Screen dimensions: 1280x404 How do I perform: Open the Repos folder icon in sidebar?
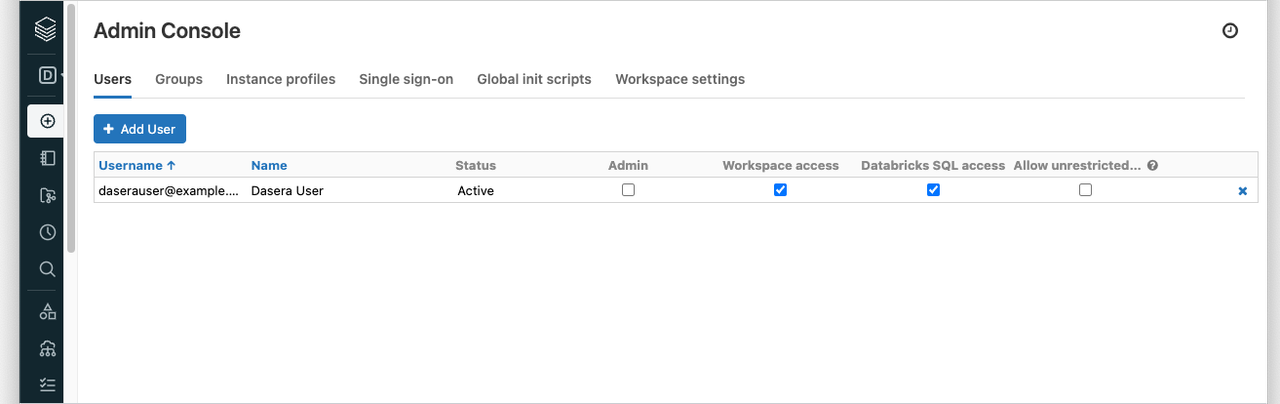pyautogui.click(x=47, y=195)
